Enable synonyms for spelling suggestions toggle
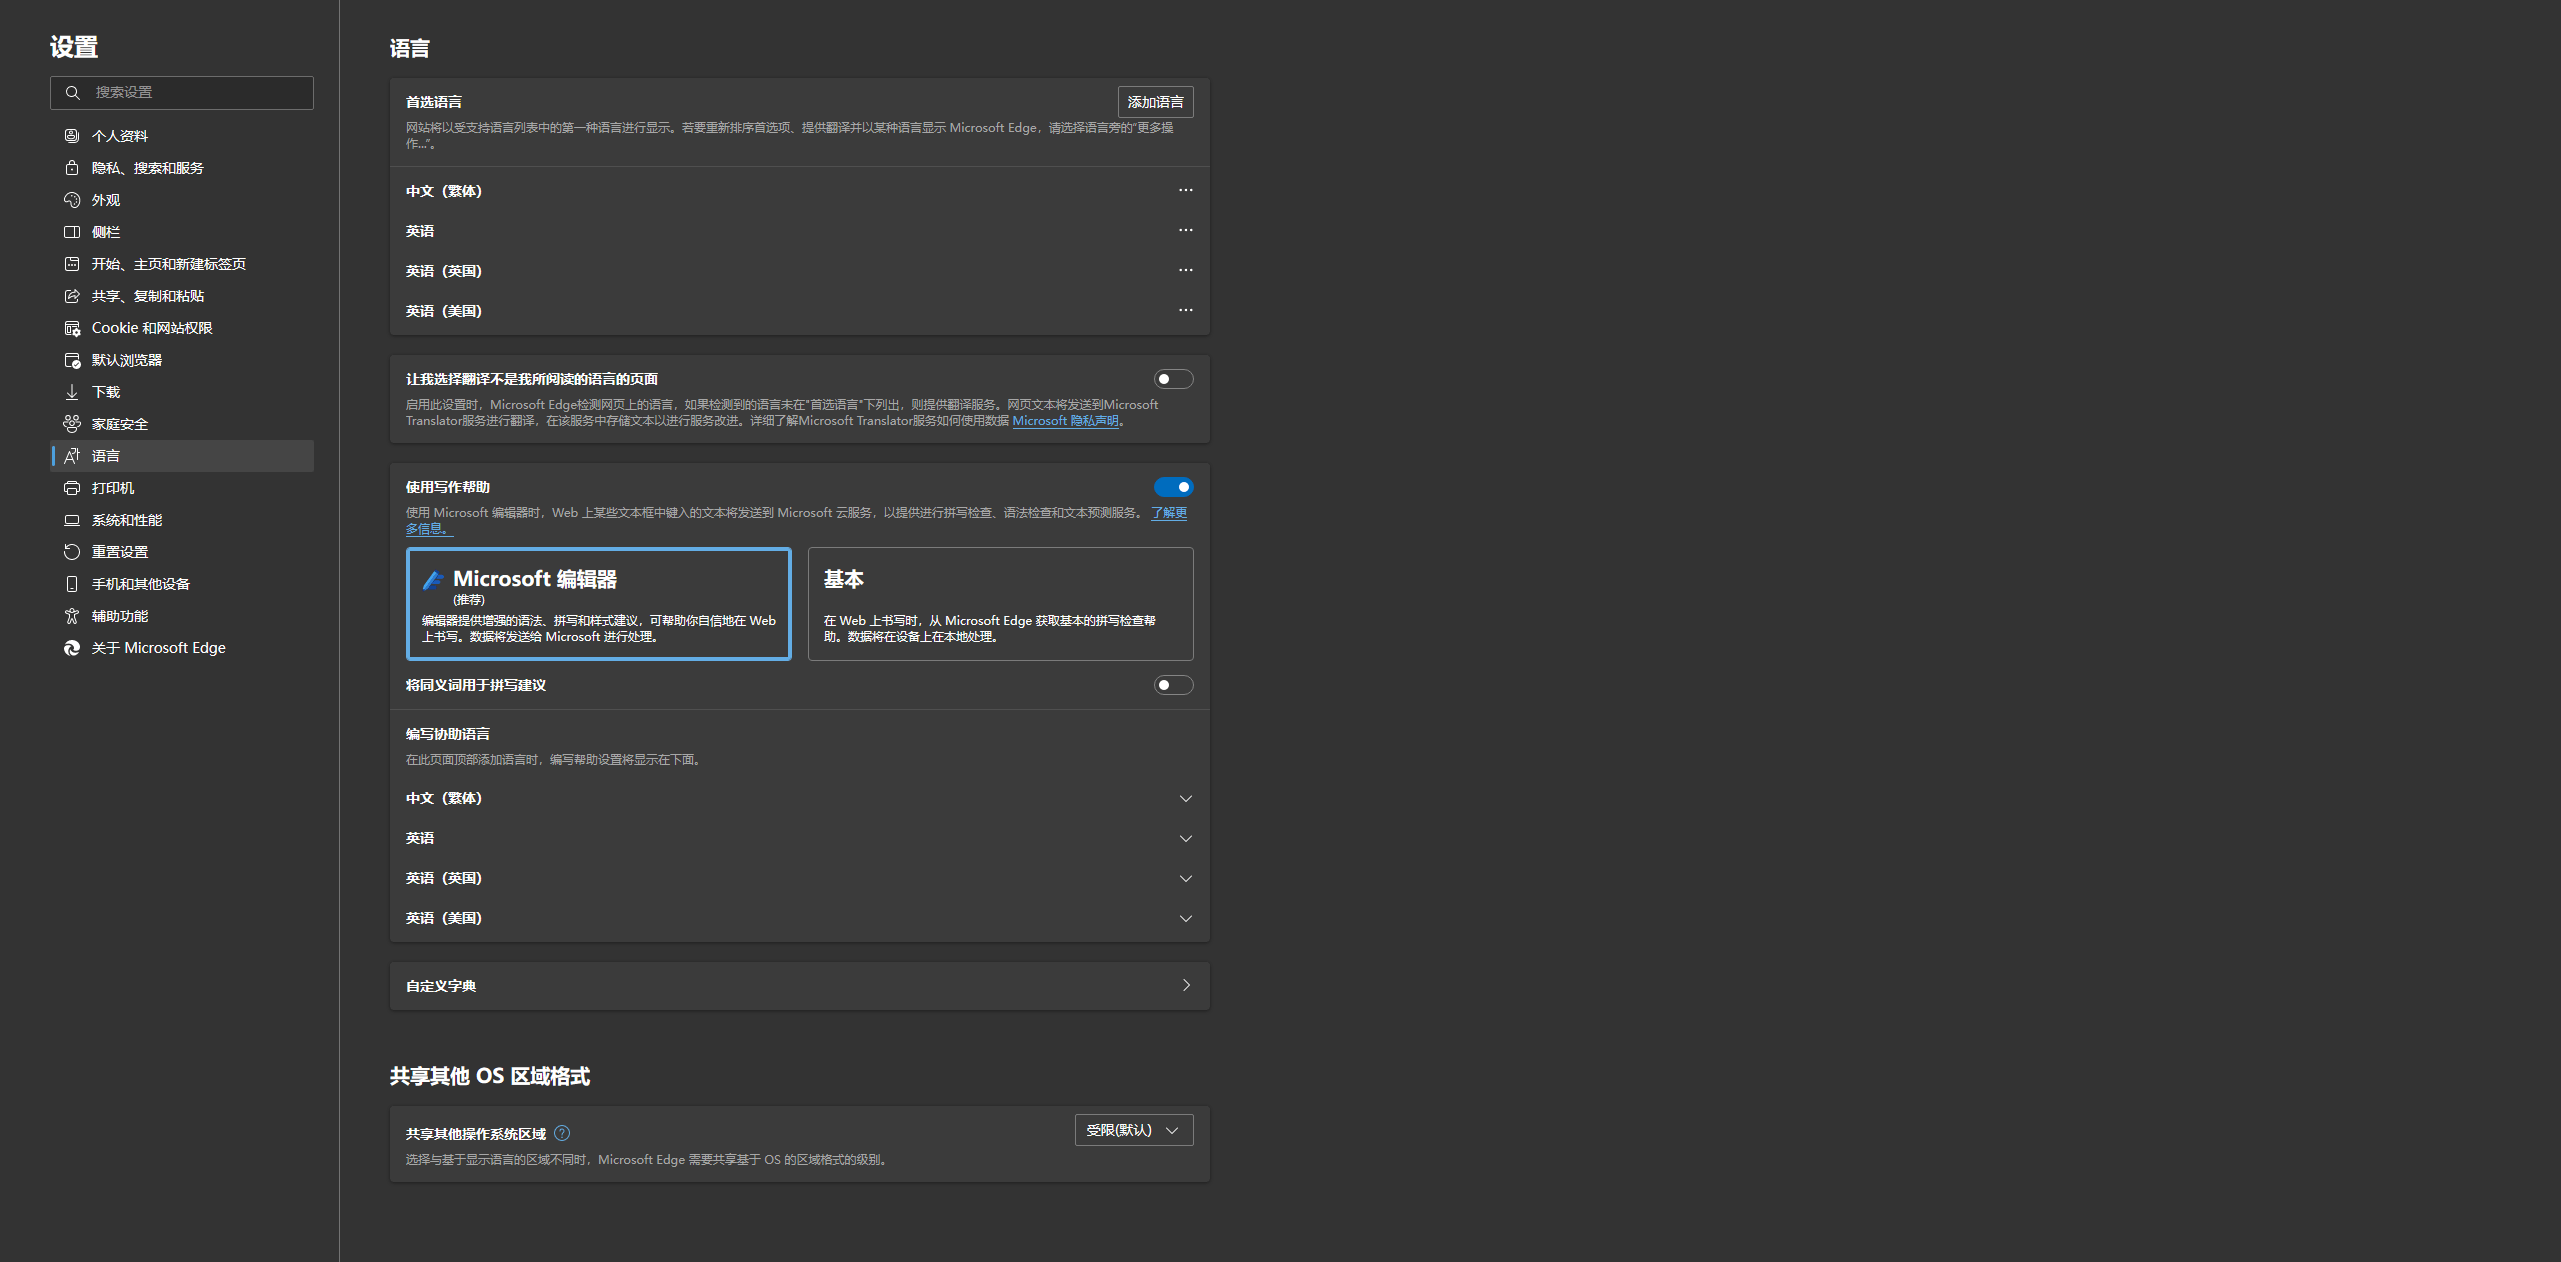2561x1262 pixels. 1173,685
